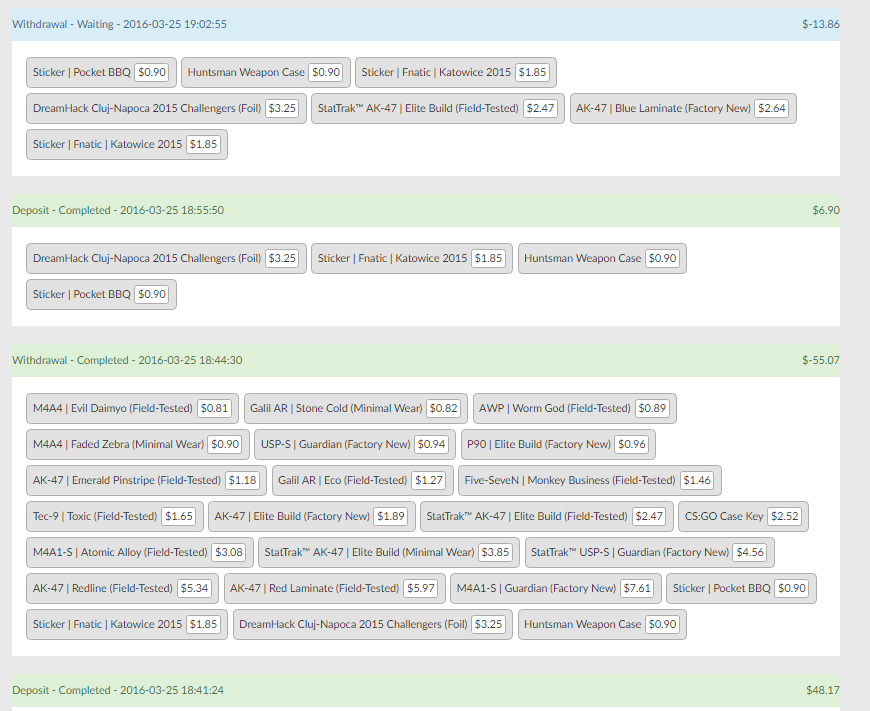The image size is (870, 711).
Task: Select AK-47 Redline (Field-Tested) item
Action: (122, 588)
